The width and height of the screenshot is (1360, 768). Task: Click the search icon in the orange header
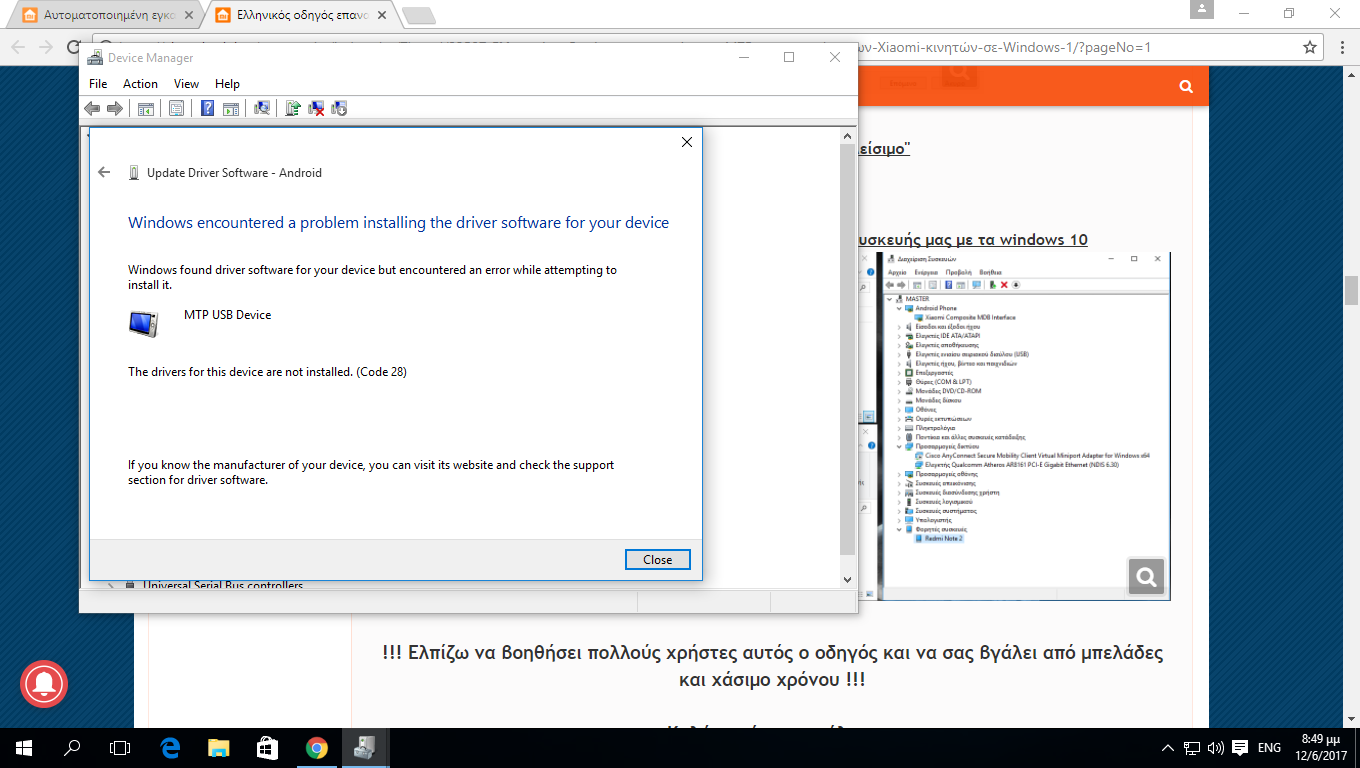click(1186, 87)
